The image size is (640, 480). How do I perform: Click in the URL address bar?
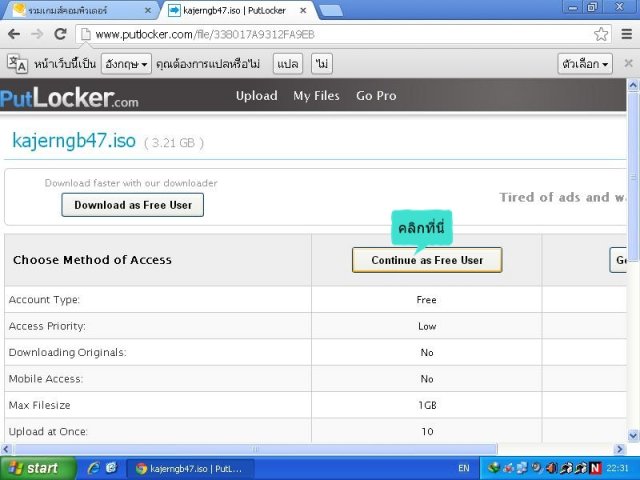(343, 34)
